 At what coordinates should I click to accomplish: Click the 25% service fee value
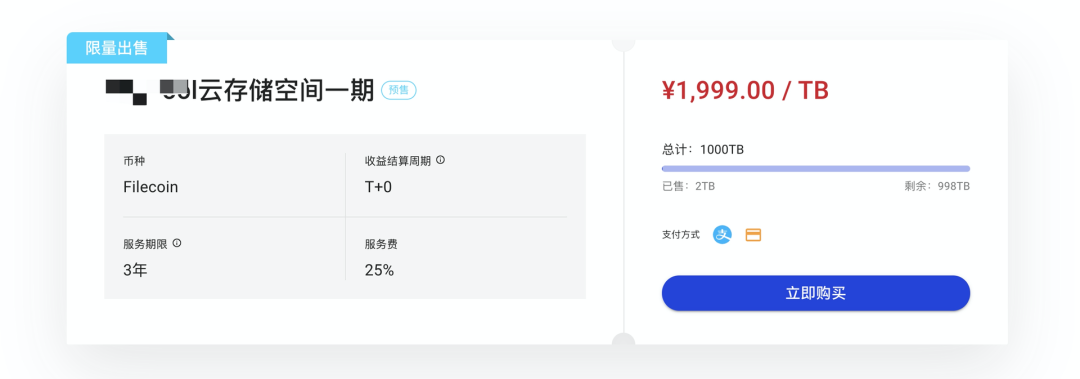[380, 270]
